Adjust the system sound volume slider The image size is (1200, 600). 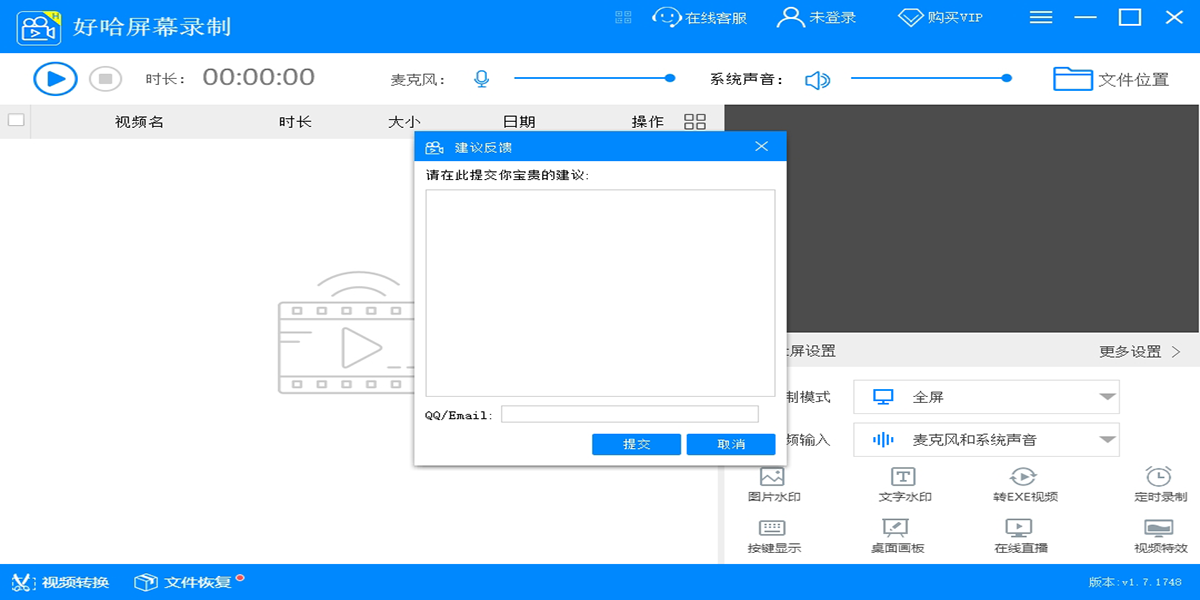[931, 78]
